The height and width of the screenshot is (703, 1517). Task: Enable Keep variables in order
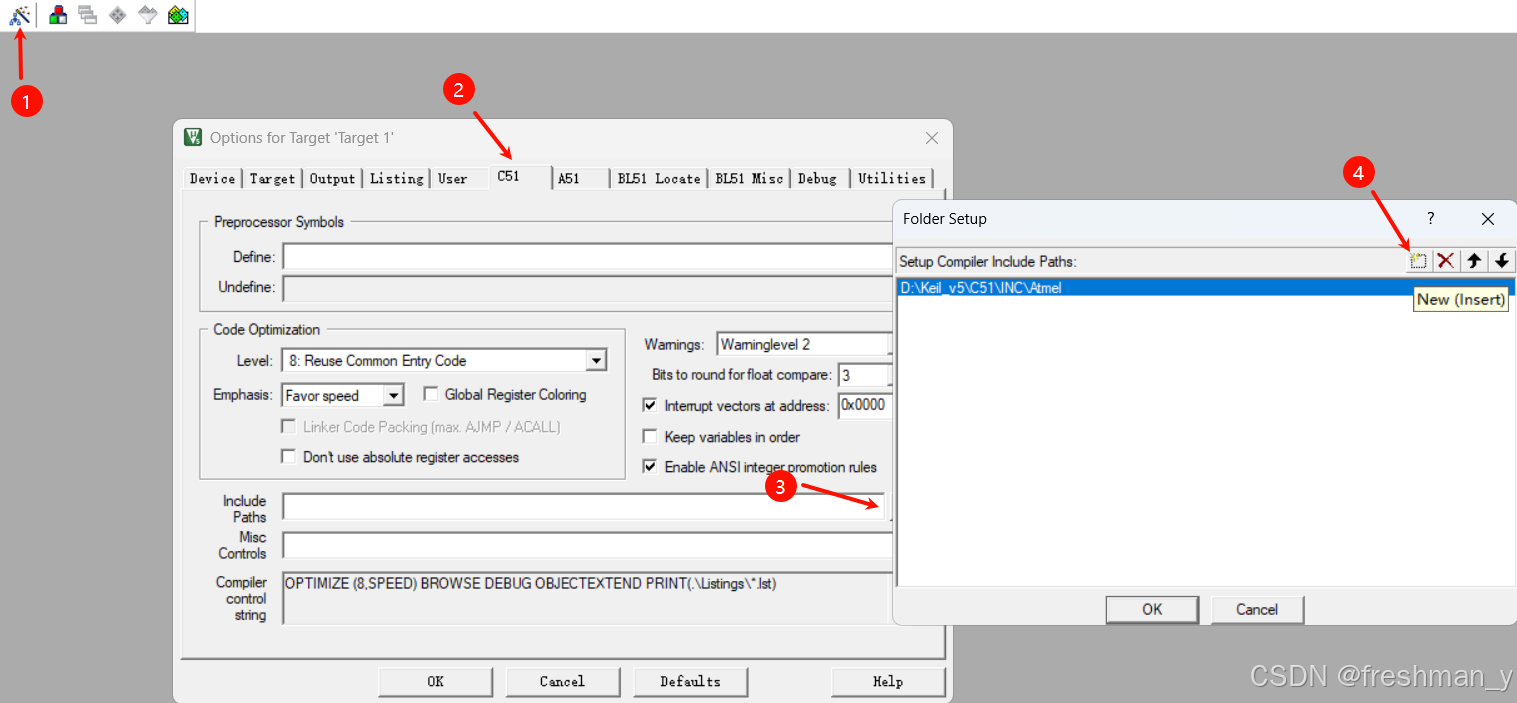[650, 437]
